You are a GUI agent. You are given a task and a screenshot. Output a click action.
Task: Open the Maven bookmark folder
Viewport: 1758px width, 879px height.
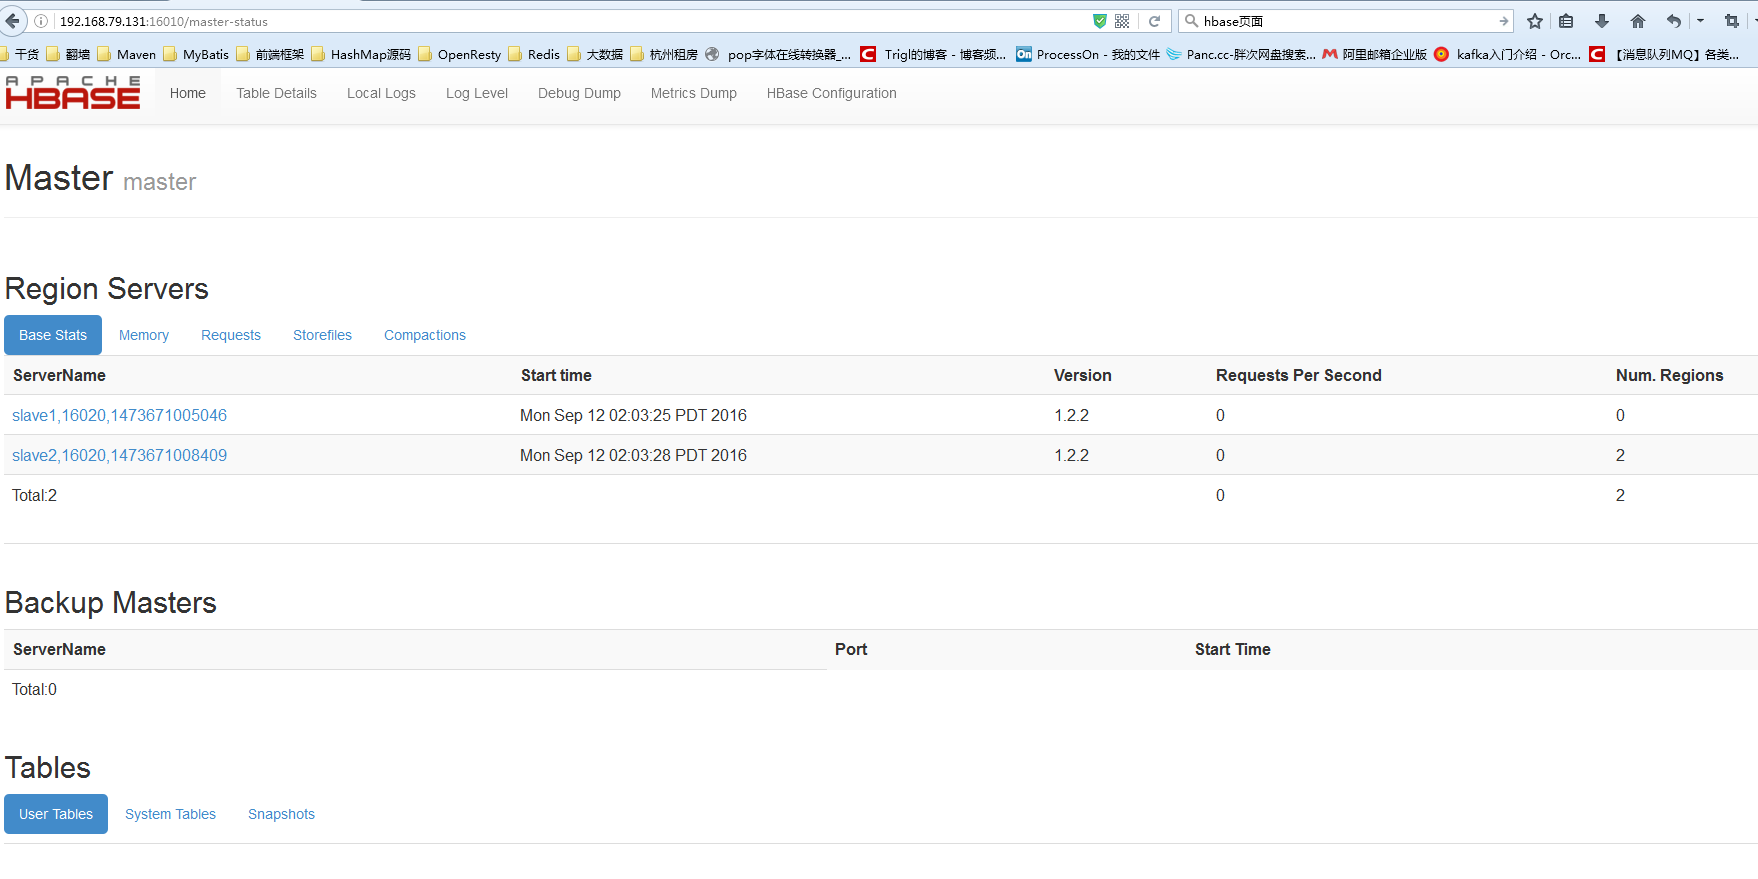(x=127, y=54)
